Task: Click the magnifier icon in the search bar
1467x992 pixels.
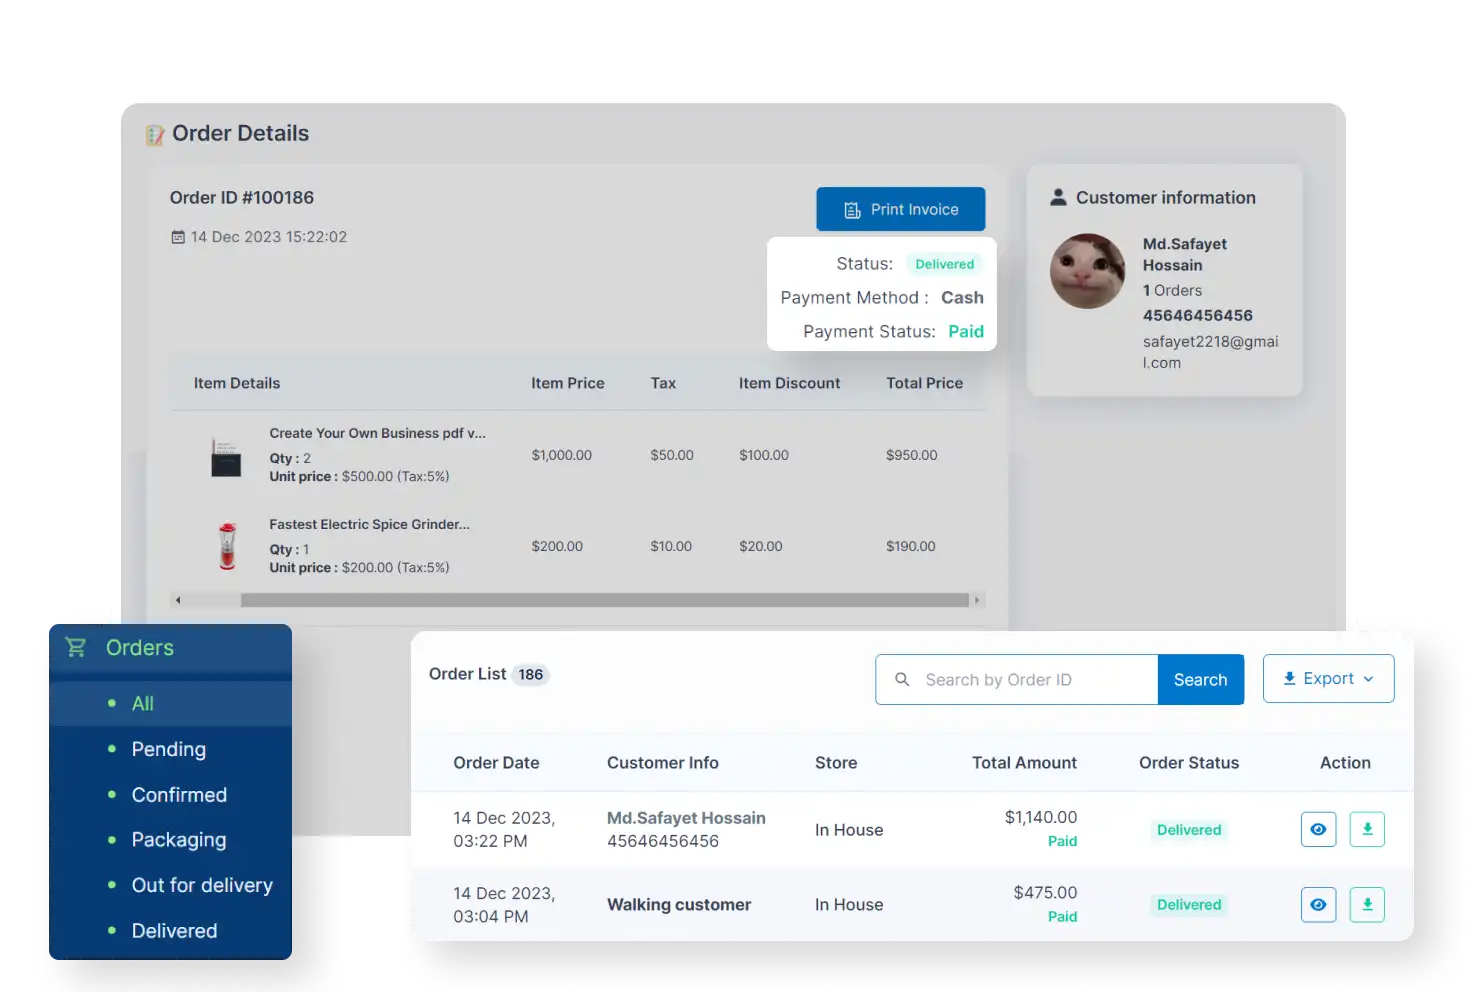Action: click(x=903, y=679)
